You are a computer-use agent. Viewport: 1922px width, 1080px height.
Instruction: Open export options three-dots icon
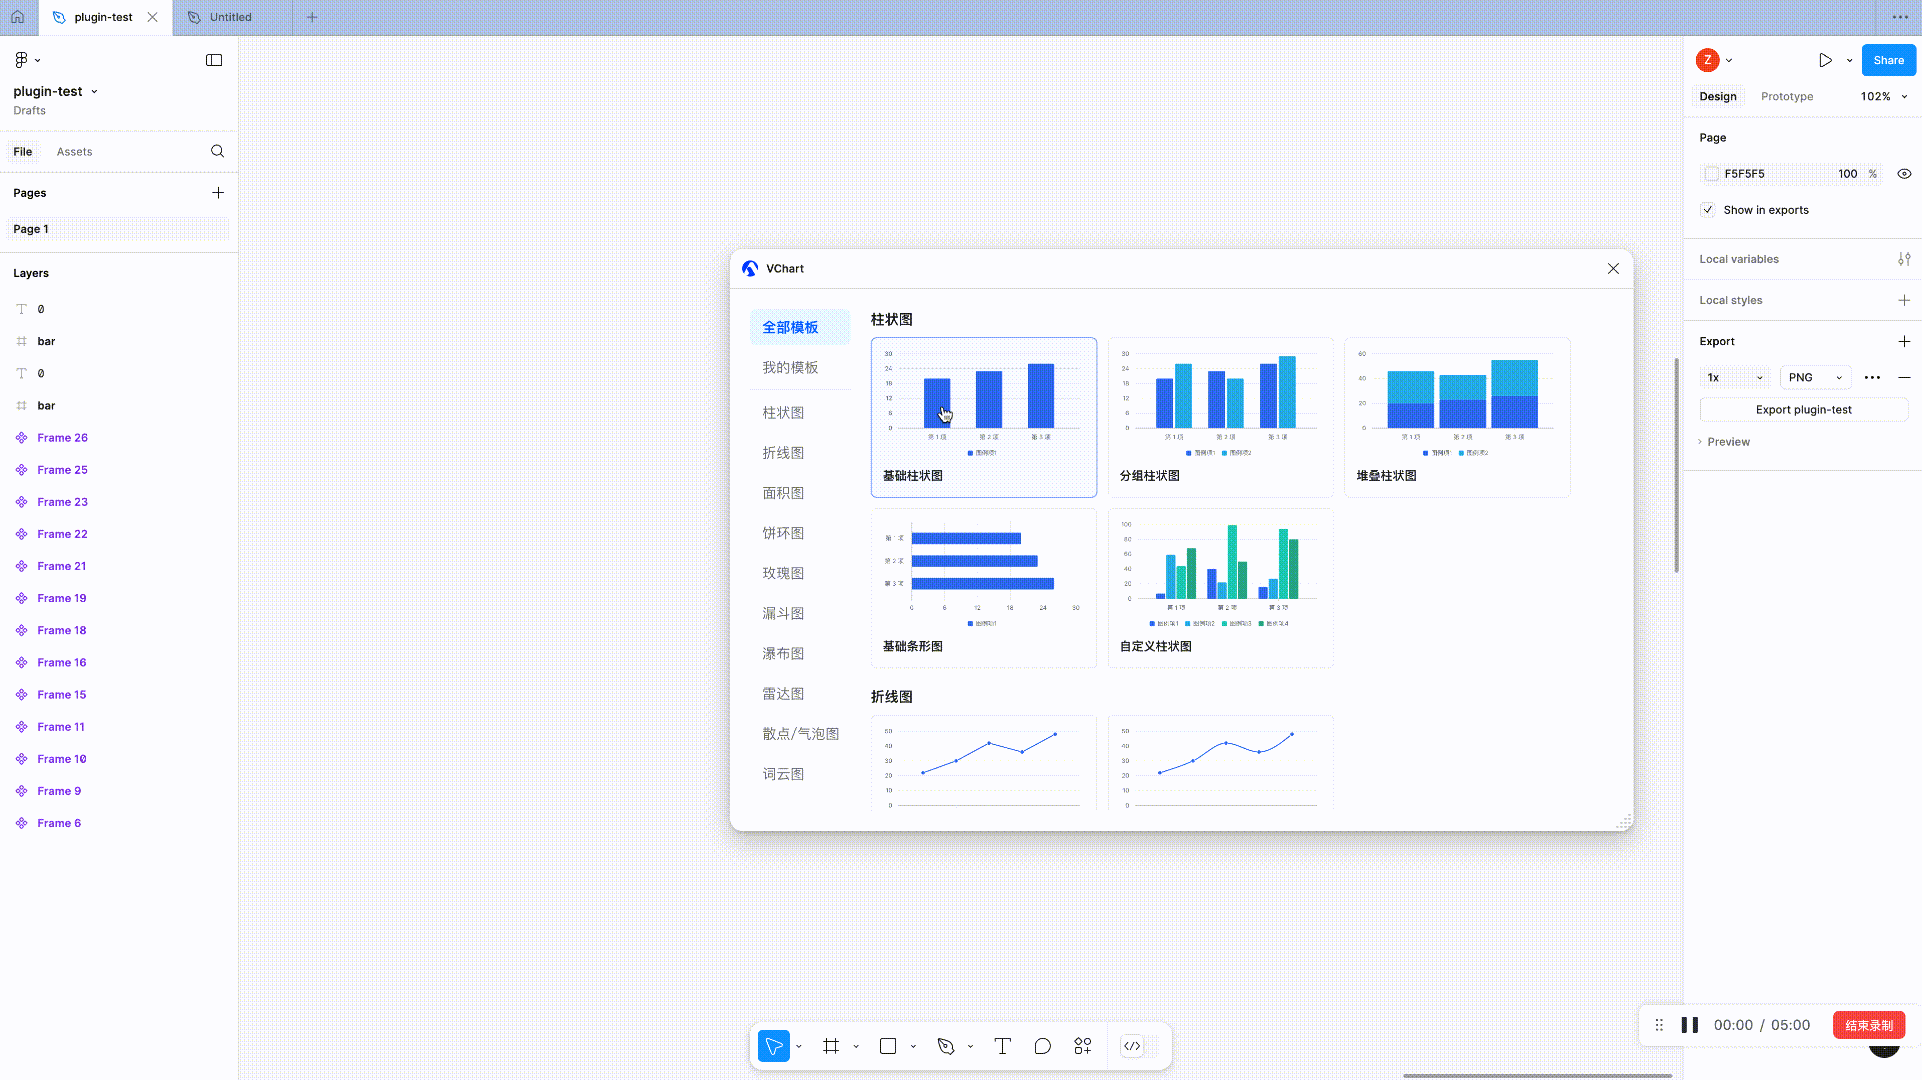pos(1872,378)
